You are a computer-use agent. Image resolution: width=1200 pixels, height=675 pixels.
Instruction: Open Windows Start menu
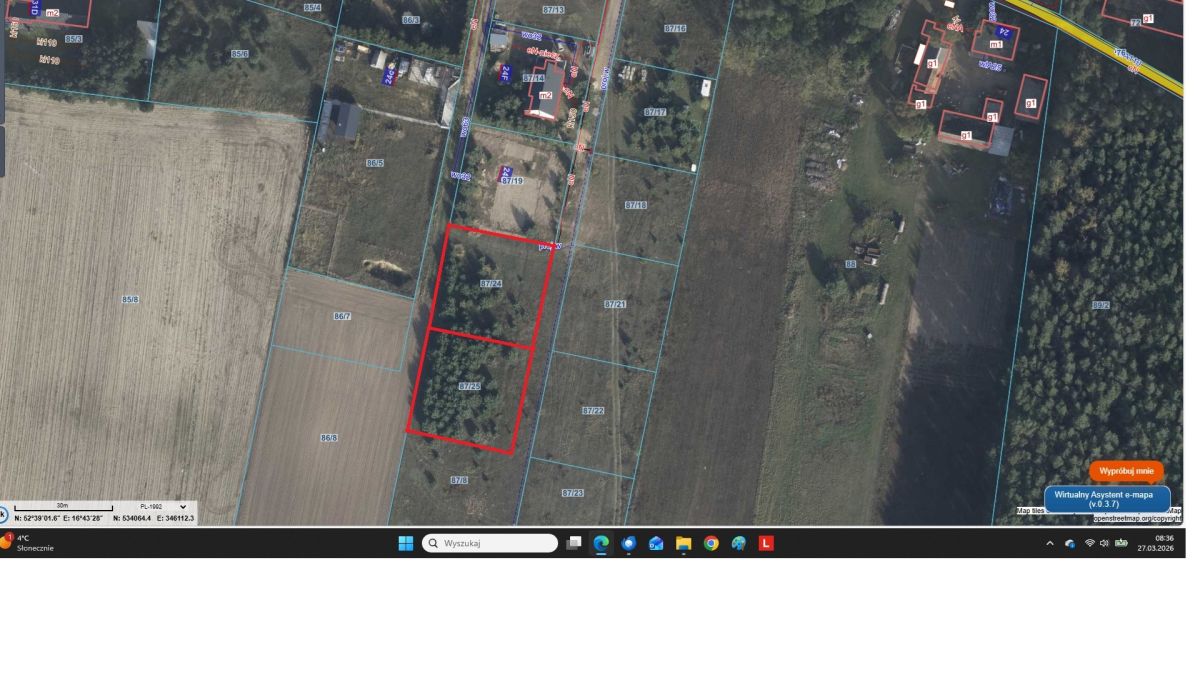405,543
